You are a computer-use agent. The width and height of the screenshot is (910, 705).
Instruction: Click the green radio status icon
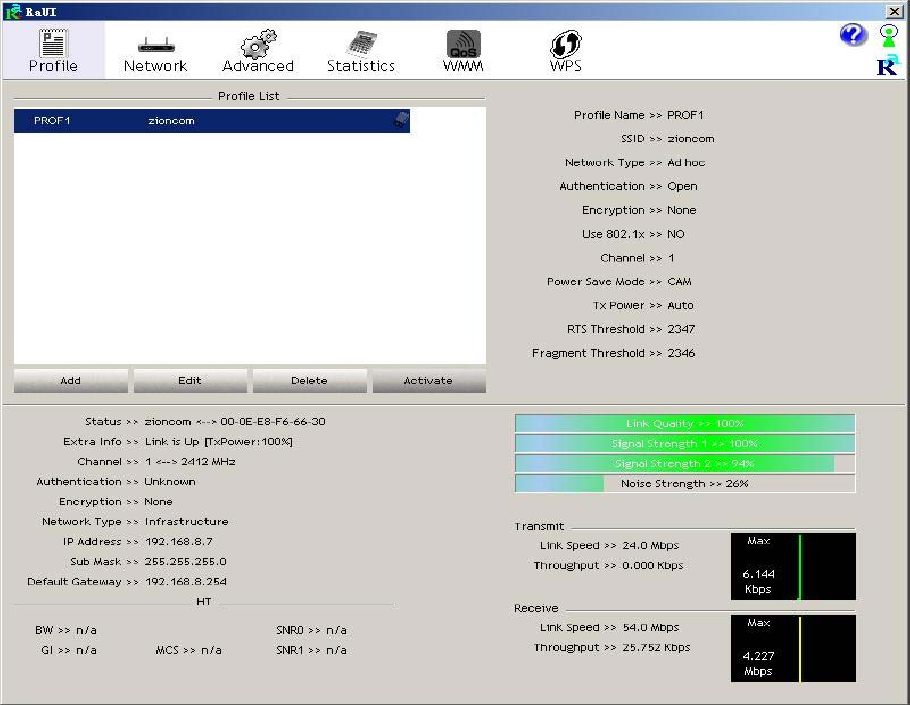click(x=888, y=35)
